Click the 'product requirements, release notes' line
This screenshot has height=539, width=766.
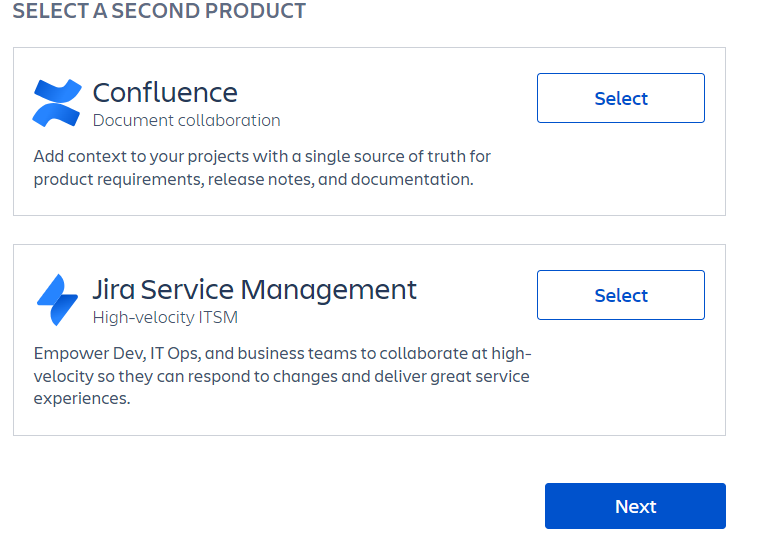252,180
